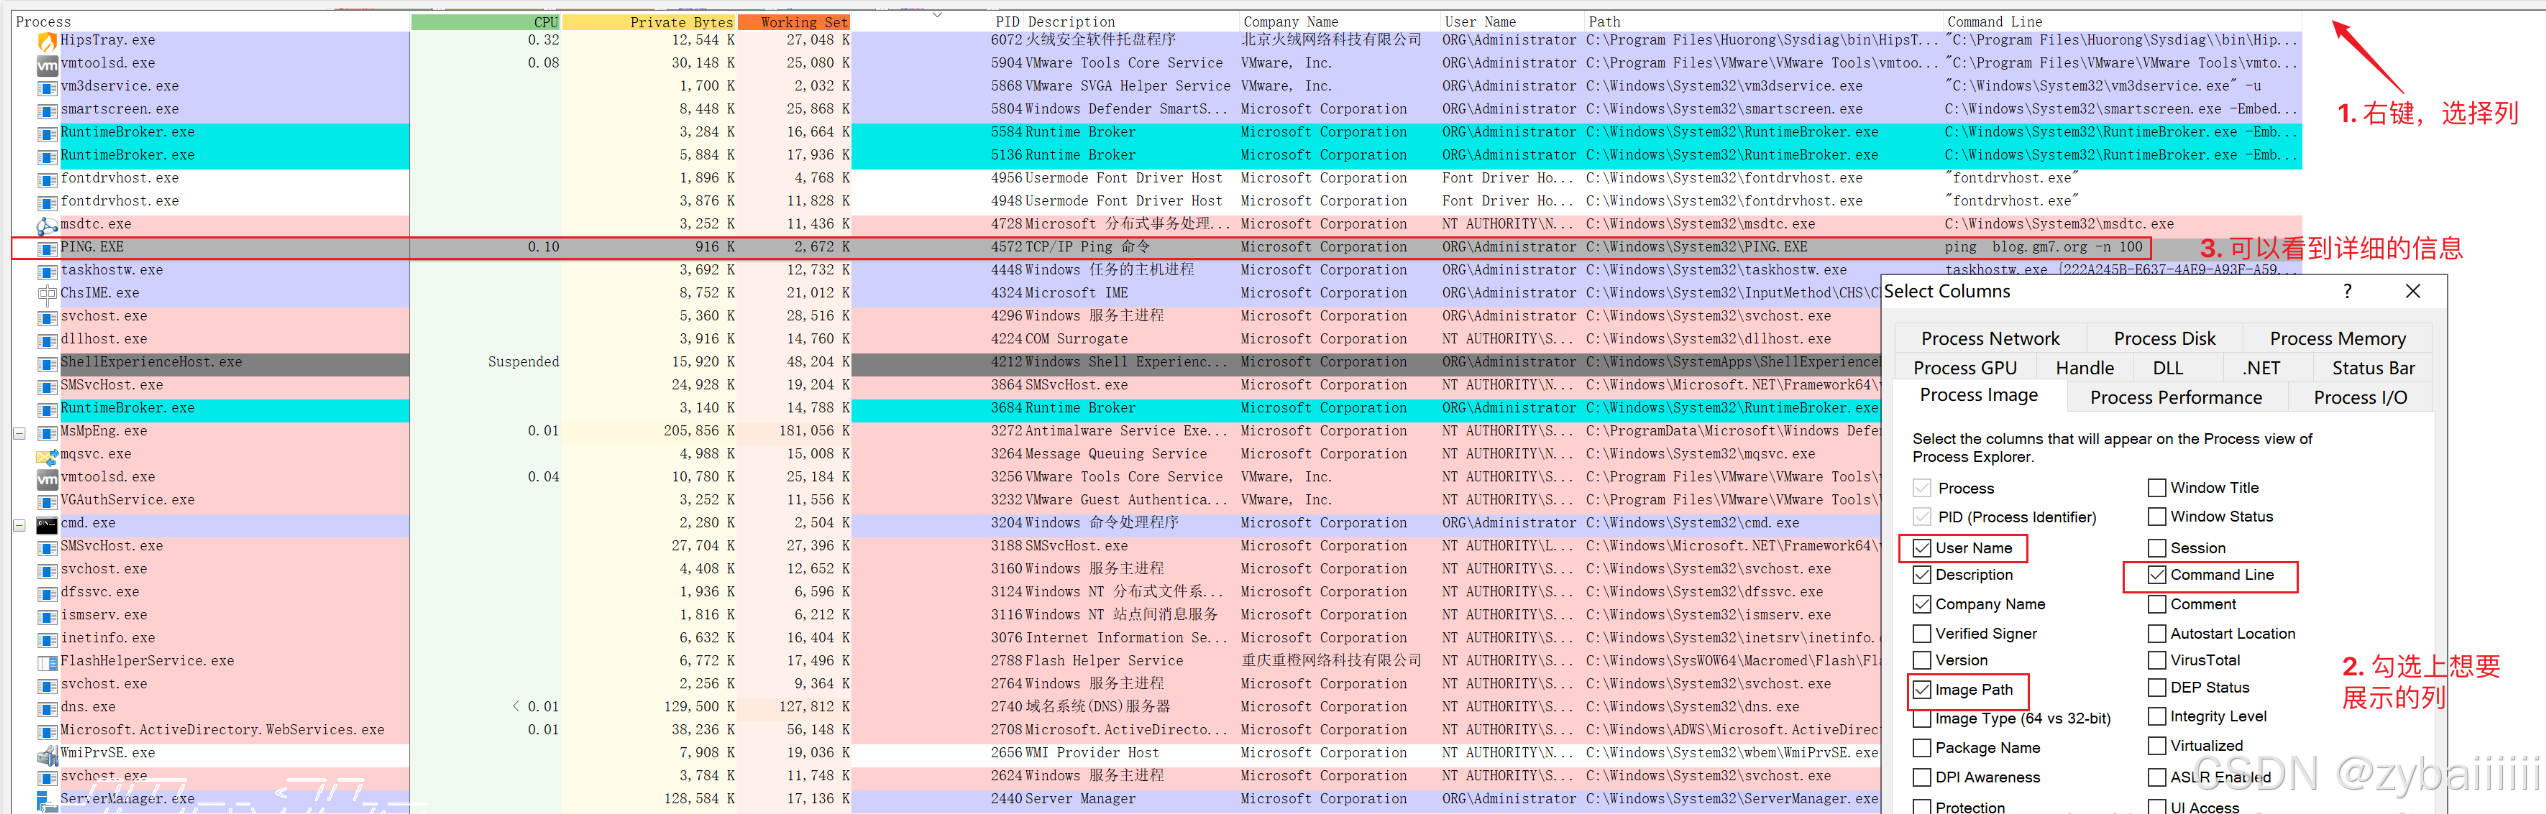
Task: Click the FlashHelperService.exe icon
Action: point(47,662)
